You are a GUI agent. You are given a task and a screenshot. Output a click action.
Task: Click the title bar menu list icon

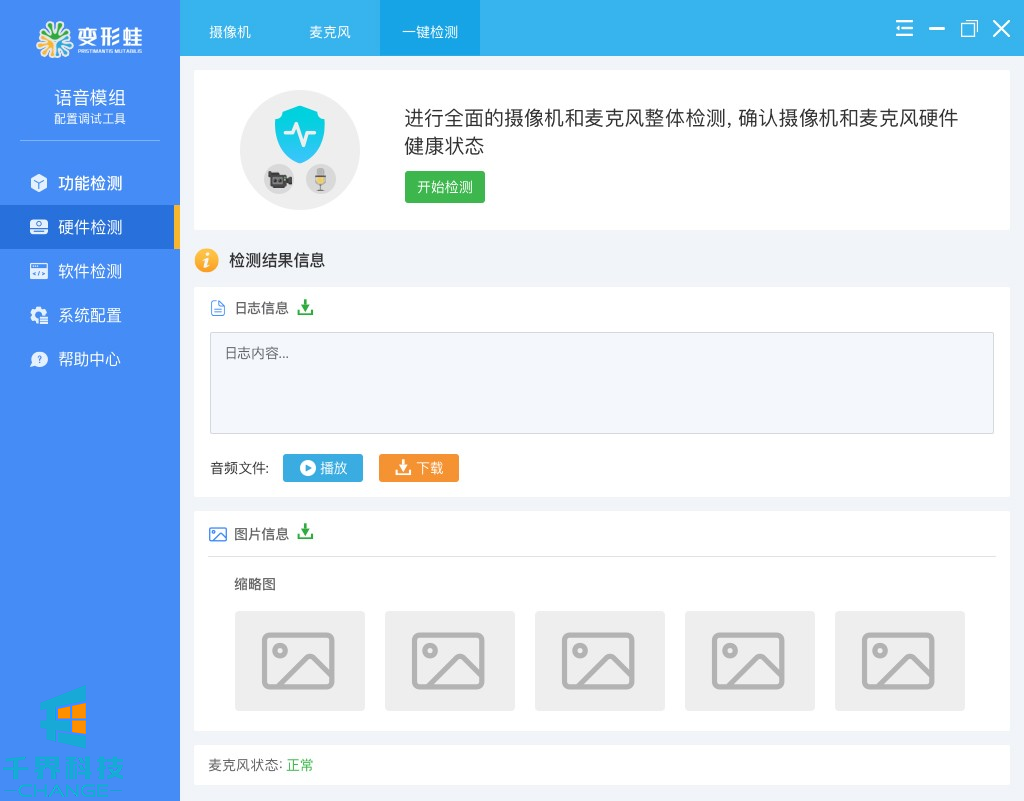click(904, 28)
